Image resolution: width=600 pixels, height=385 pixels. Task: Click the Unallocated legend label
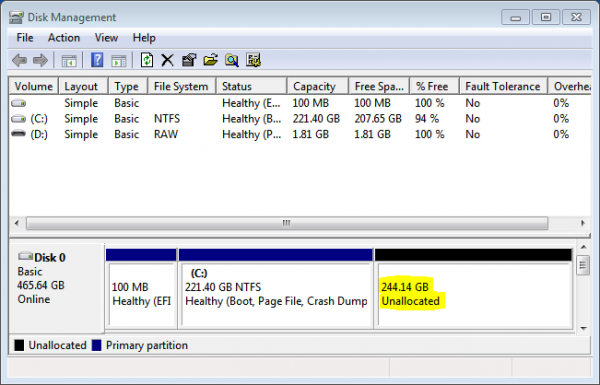point(57,345)
